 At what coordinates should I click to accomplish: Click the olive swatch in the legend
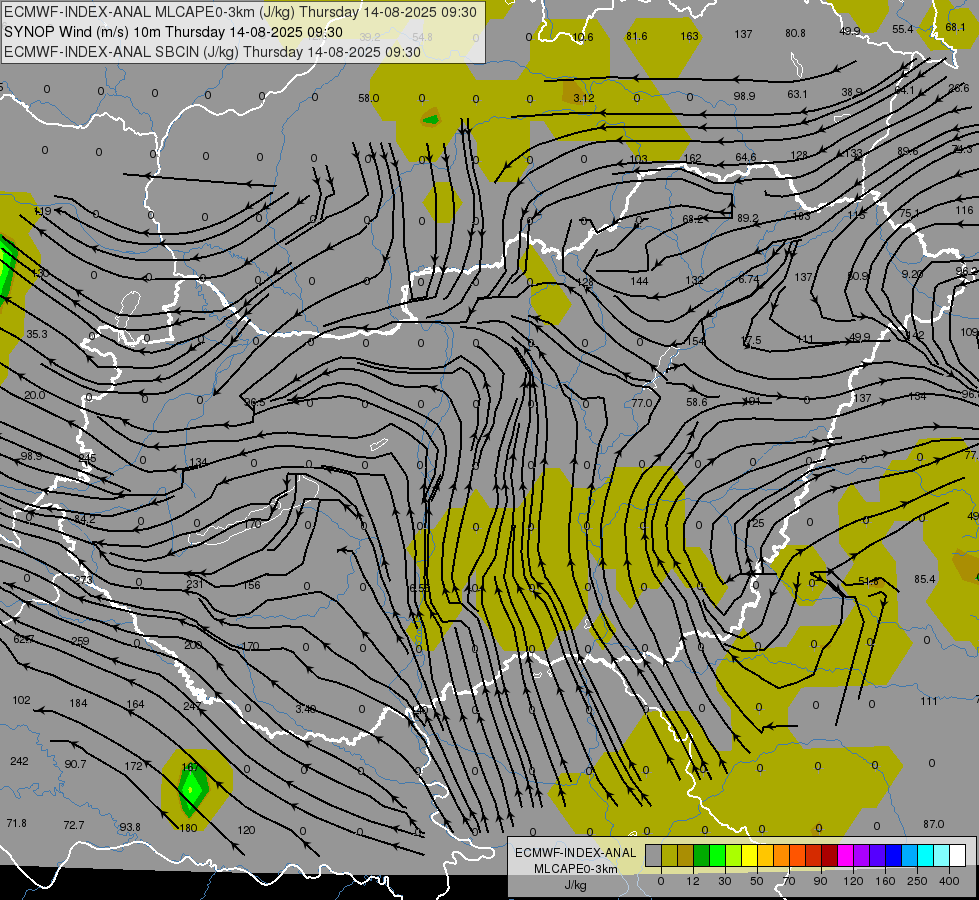click(669, 855)
